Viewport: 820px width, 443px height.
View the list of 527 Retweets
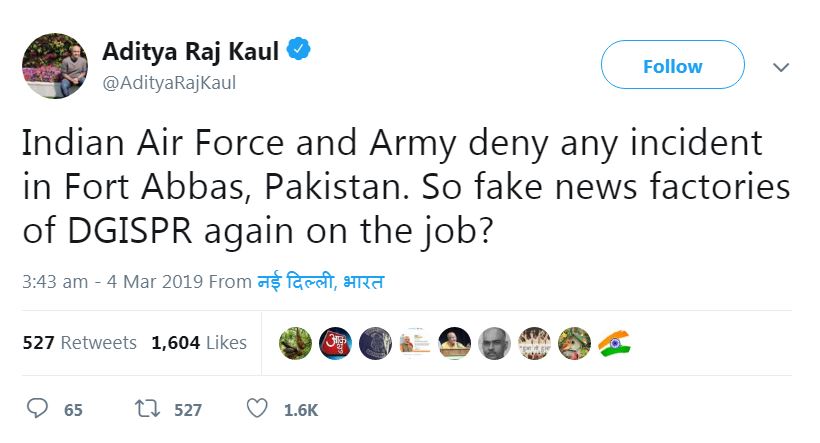pos(79,343)
